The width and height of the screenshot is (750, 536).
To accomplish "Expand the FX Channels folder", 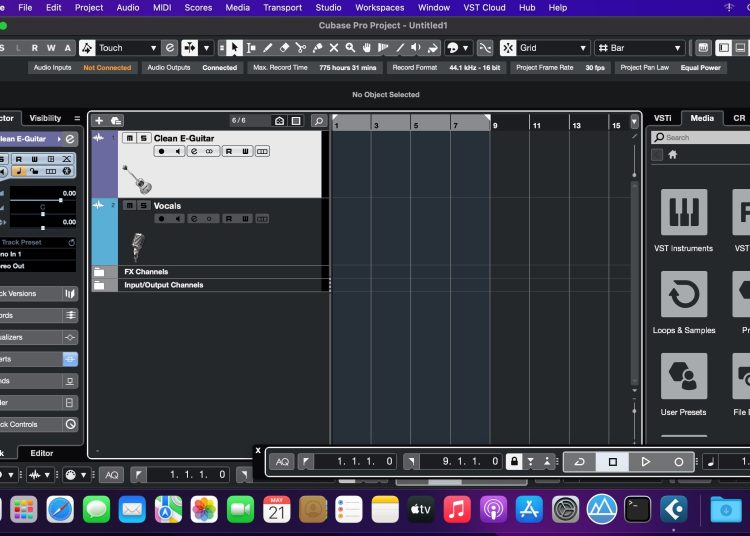I will click(x=99, y=272).
